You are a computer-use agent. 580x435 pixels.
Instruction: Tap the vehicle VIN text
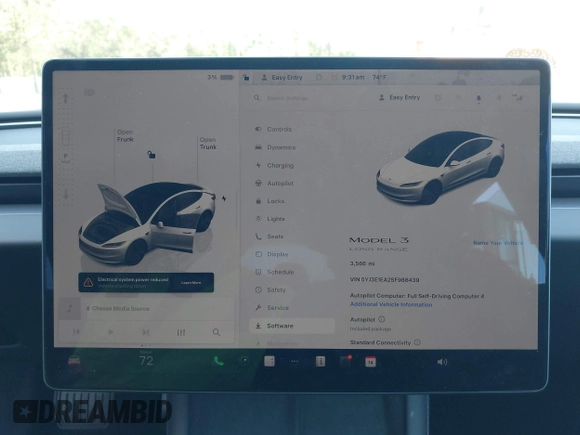point(384,280)
